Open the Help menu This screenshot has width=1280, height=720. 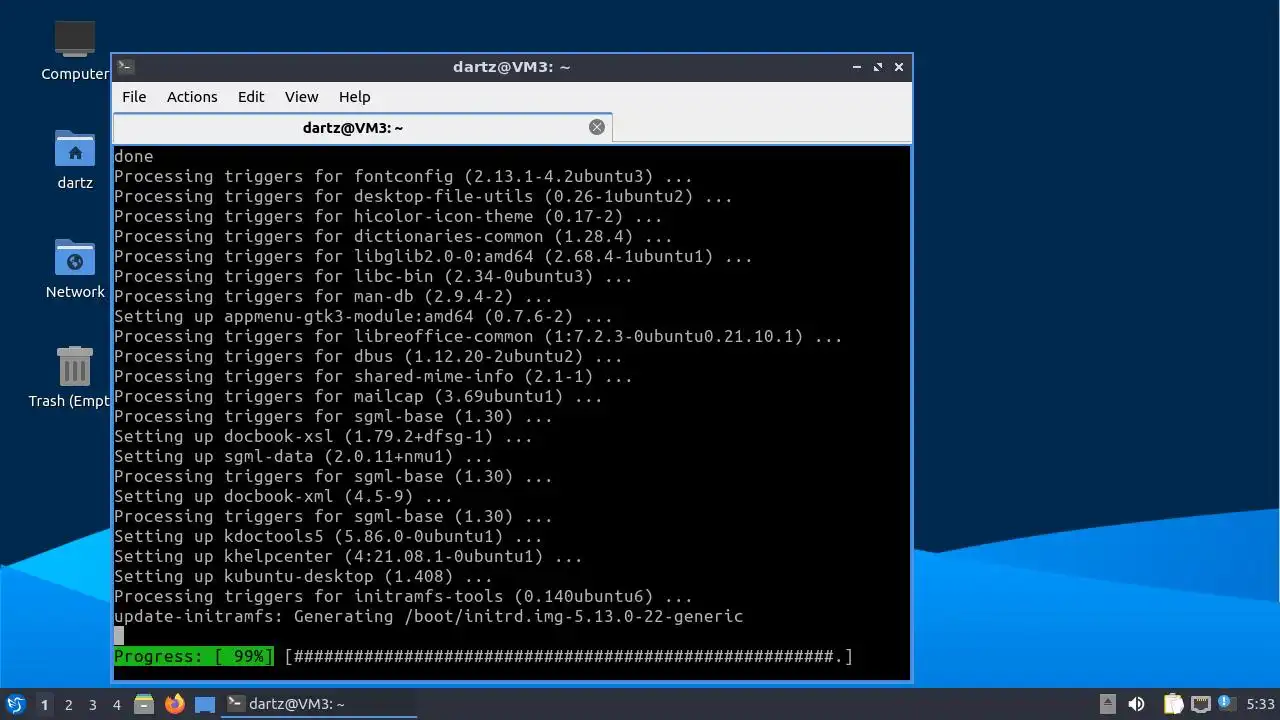click(355, 97)
